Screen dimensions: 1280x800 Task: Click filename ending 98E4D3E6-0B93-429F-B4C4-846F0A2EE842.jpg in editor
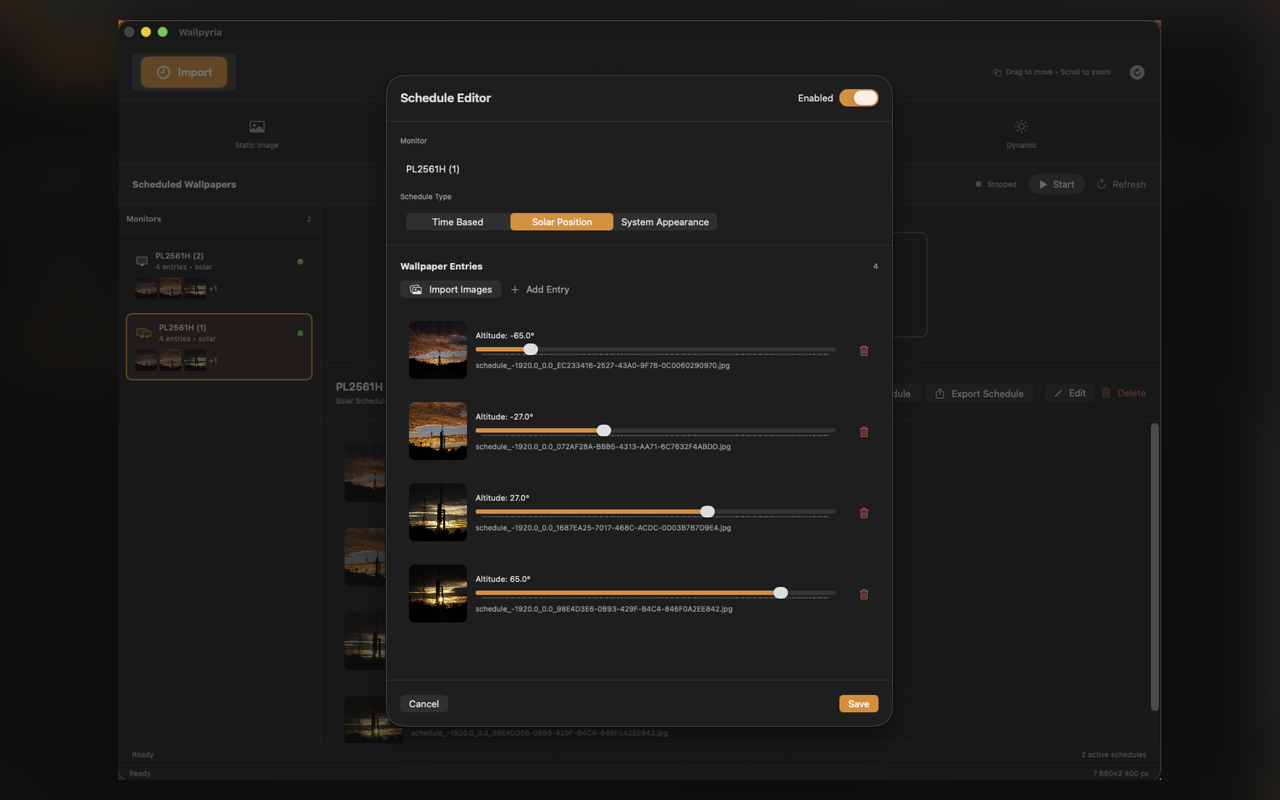[604, 609]
